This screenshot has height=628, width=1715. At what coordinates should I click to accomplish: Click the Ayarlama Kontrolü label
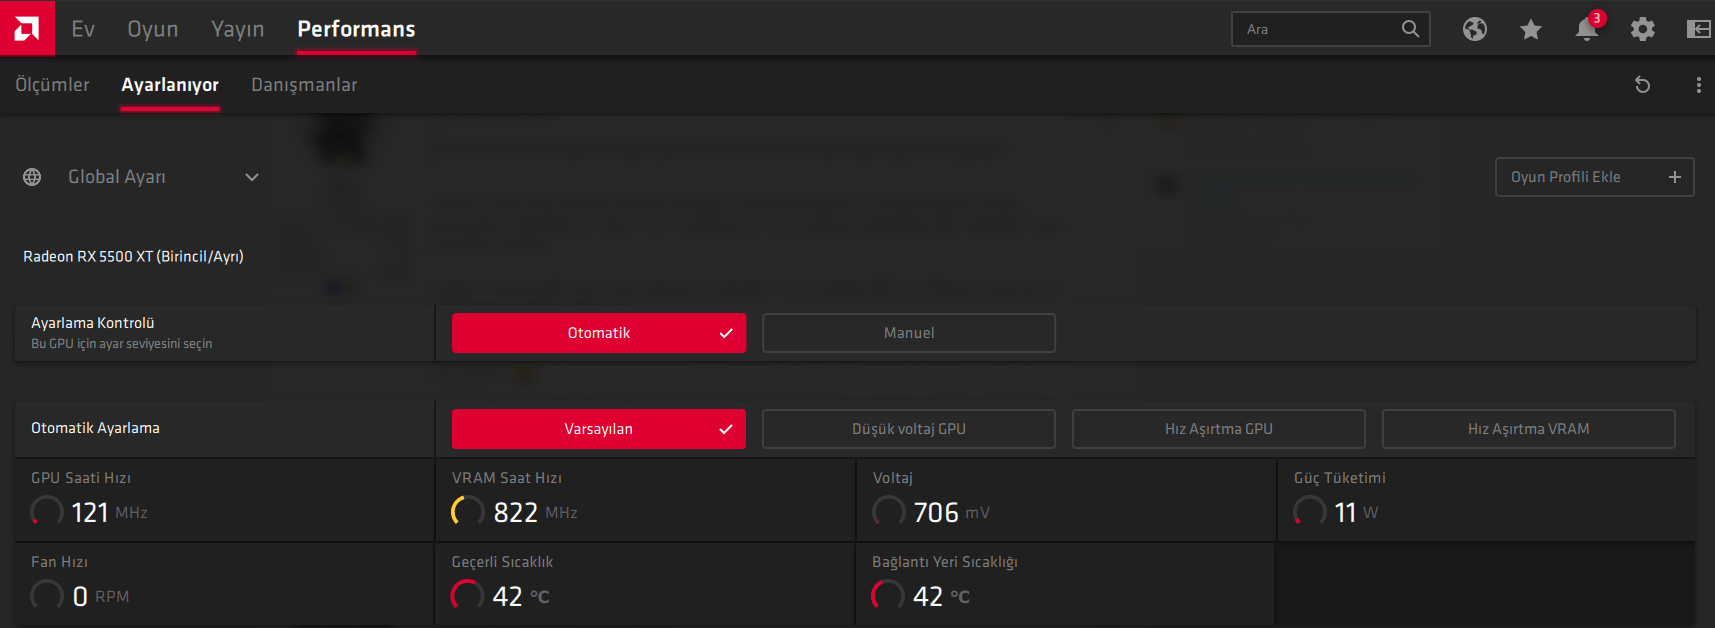click(x=92, y=323)
